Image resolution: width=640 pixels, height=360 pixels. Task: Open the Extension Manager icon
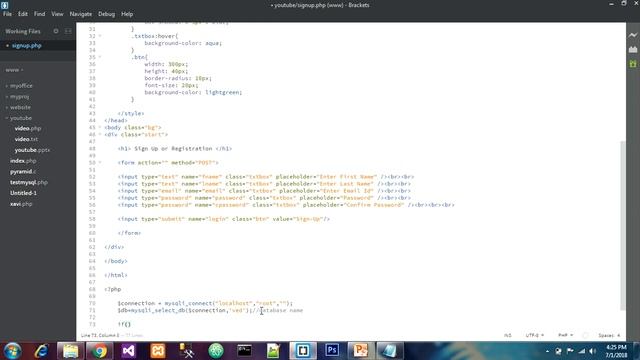pyautogui.click(x=633, y=49)
